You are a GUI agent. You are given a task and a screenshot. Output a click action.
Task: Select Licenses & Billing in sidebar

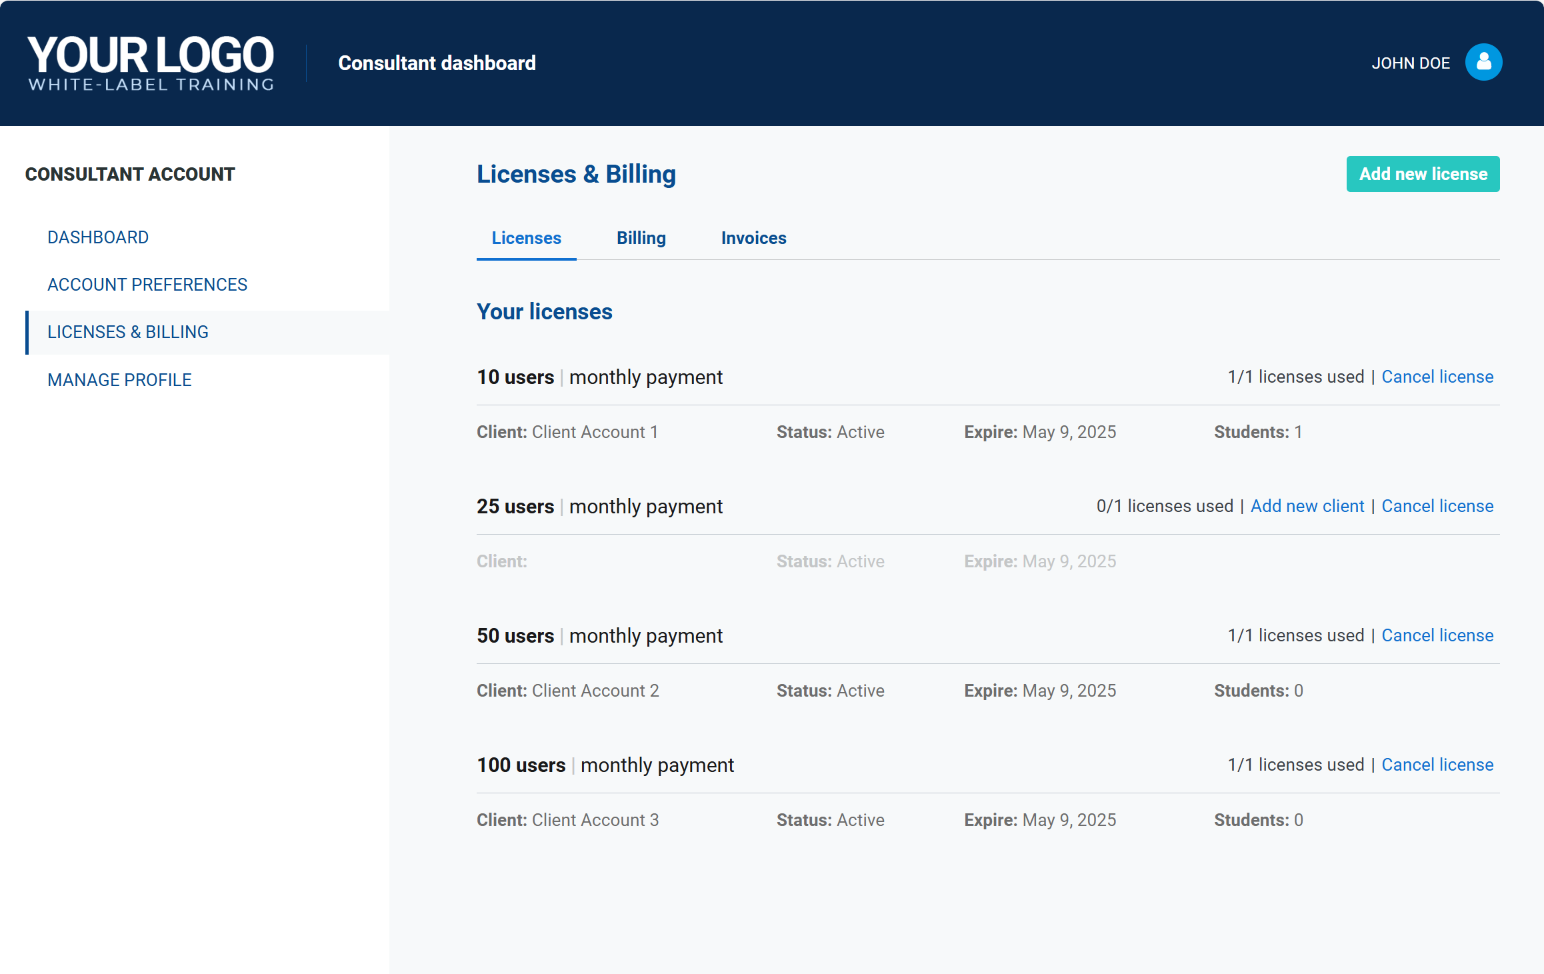(128, 332)
